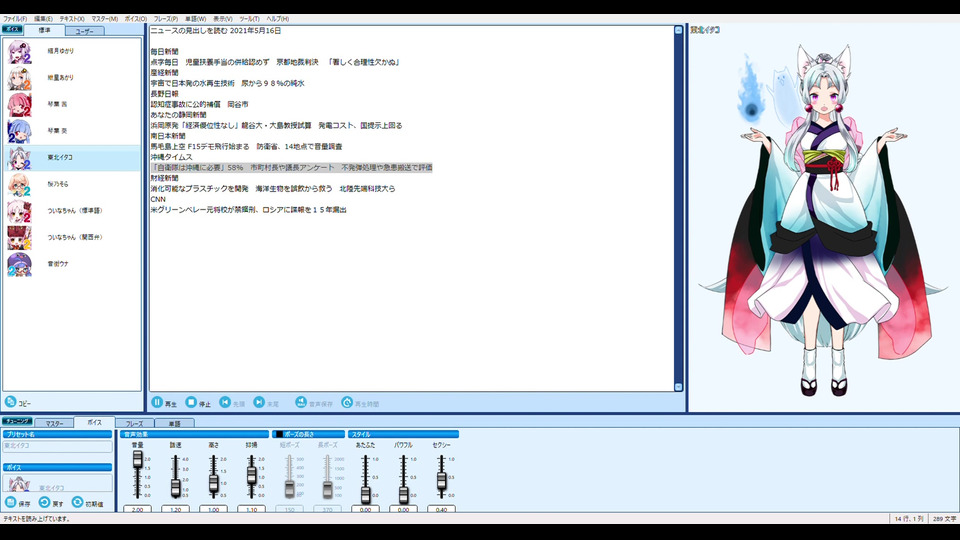Click the 抑揚 value field 1.10
The height and width of the screenshot is (540, 960).
(x=251, y=509)
